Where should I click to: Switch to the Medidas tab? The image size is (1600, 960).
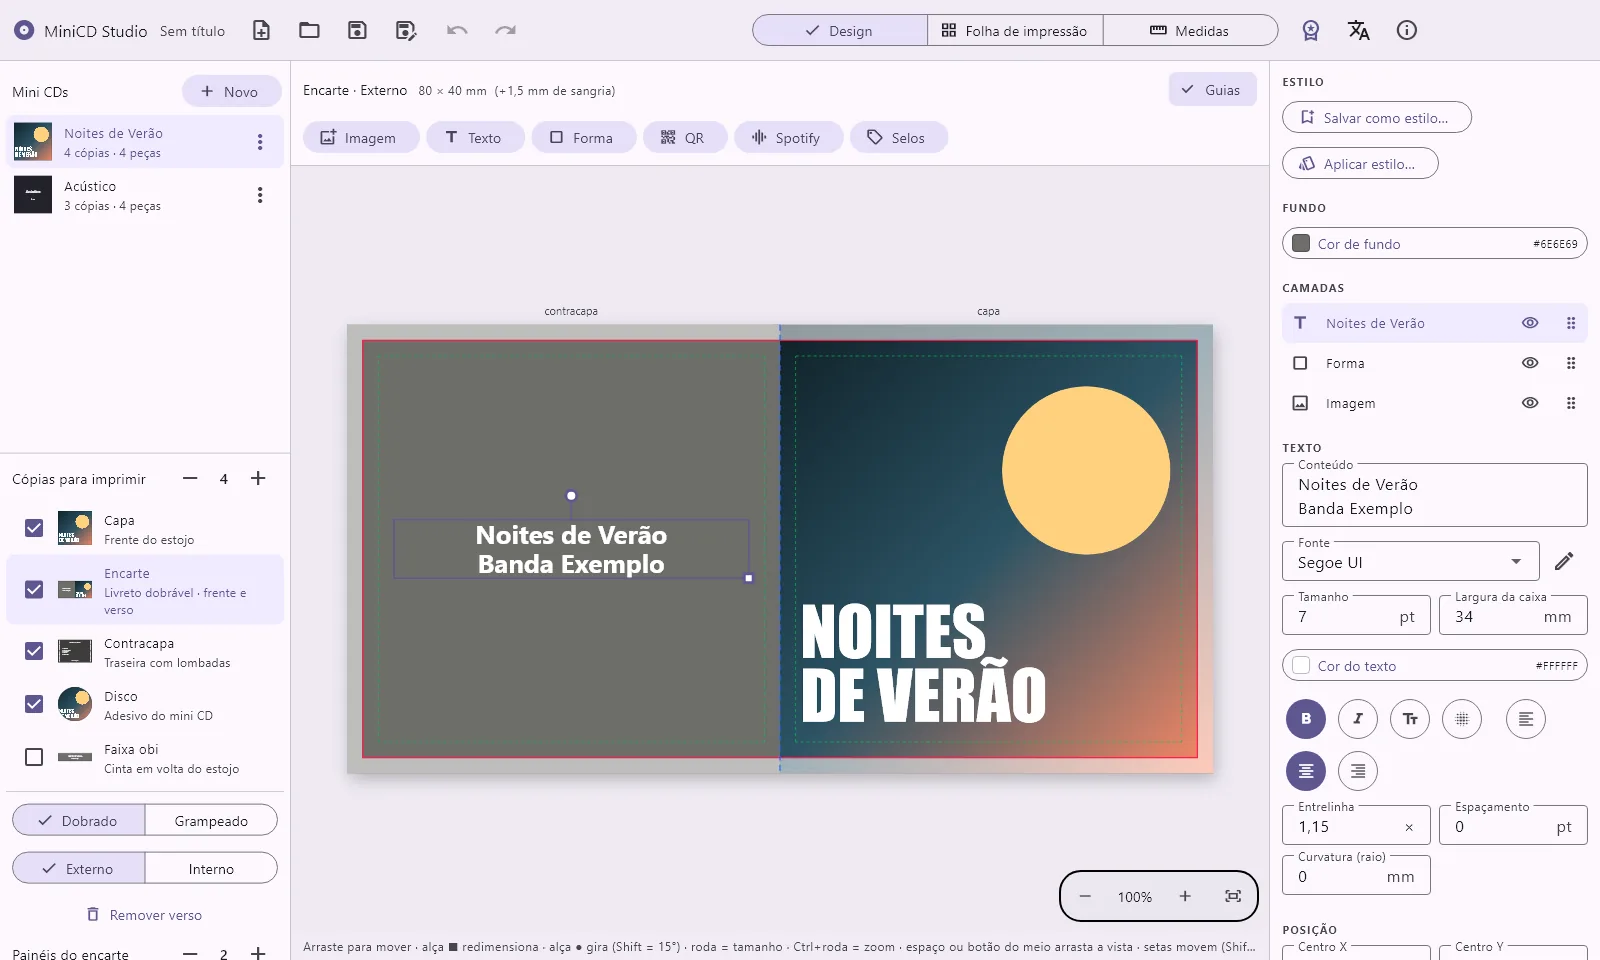pyautogui.click(x=1190, y=30)
